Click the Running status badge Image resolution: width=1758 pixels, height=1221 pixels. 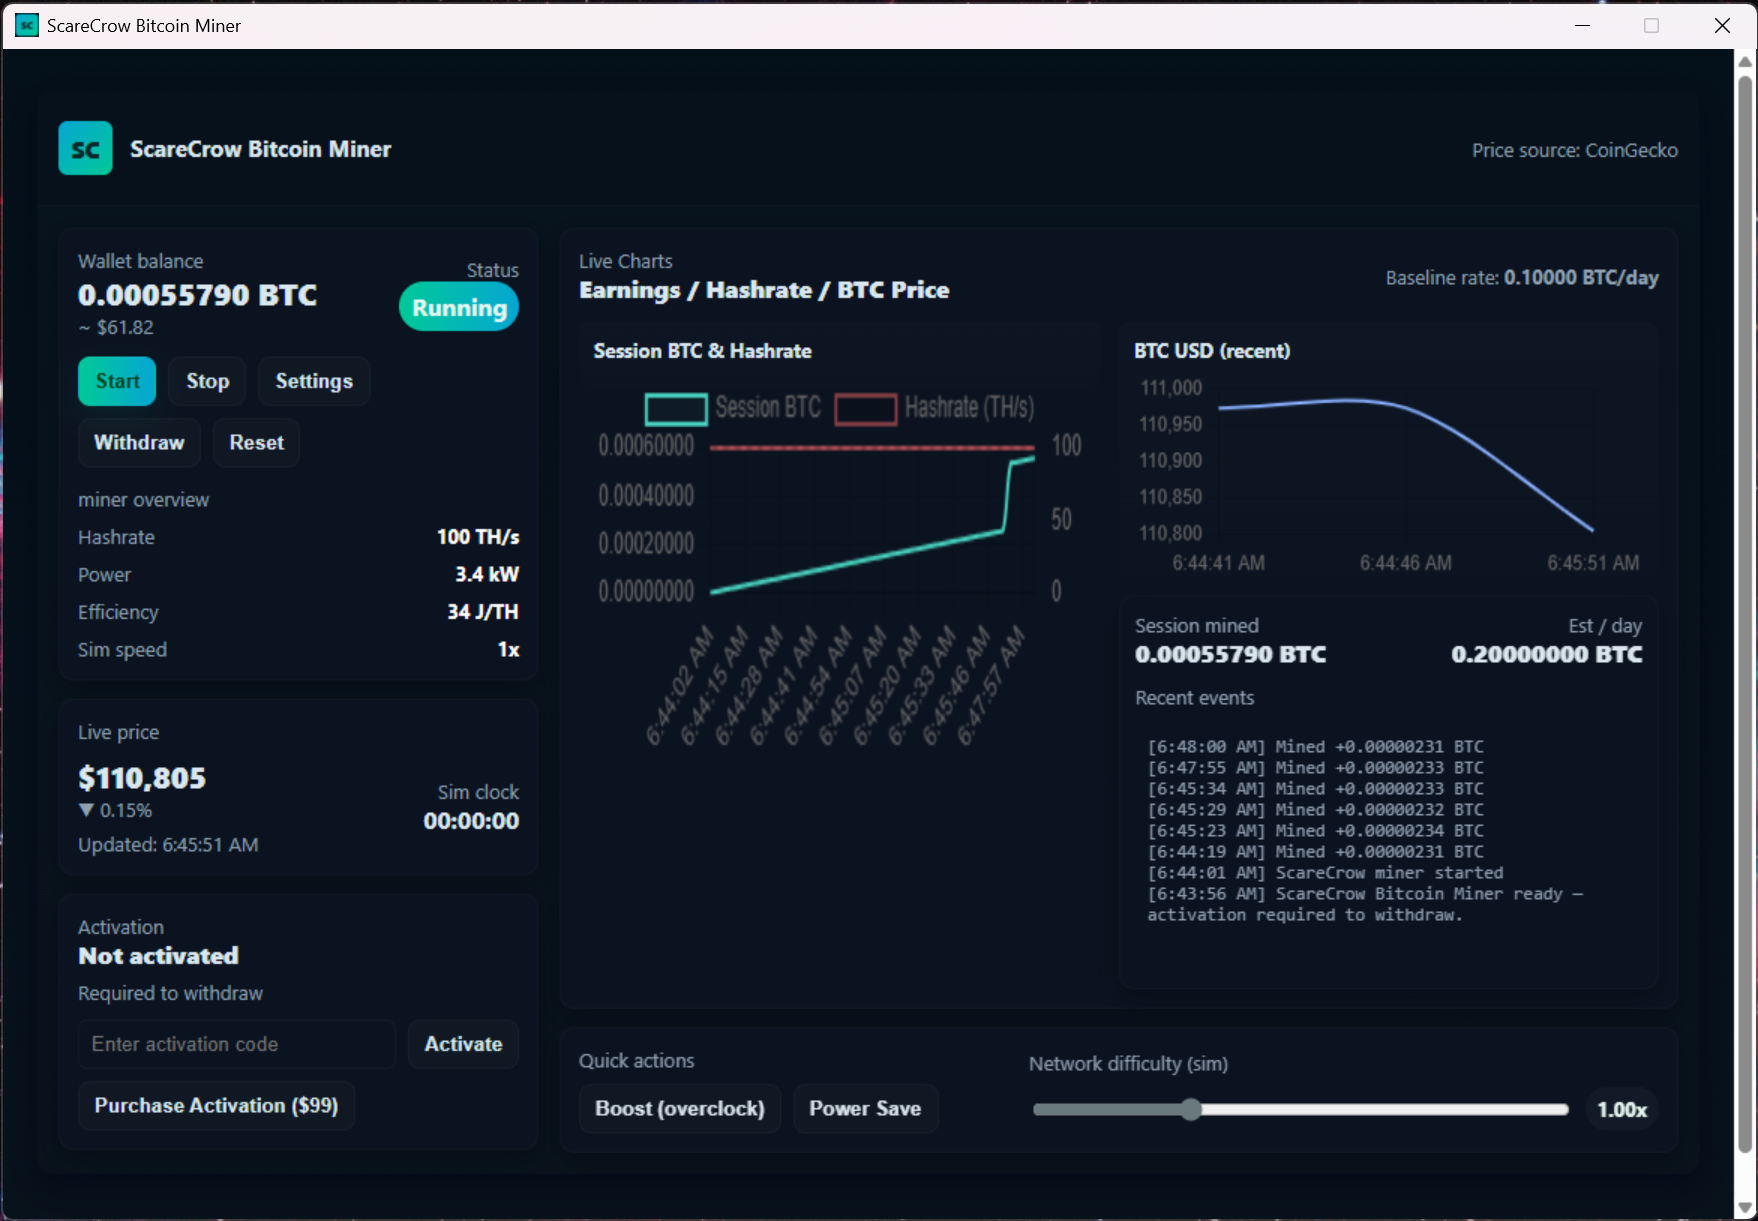tap(458, 307)
